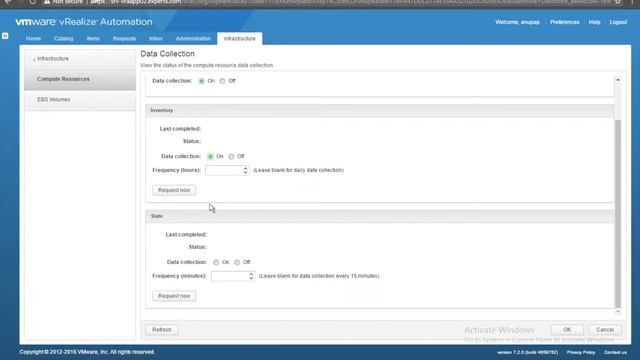Set Inventory data collection to On

[x=211, y=156]
